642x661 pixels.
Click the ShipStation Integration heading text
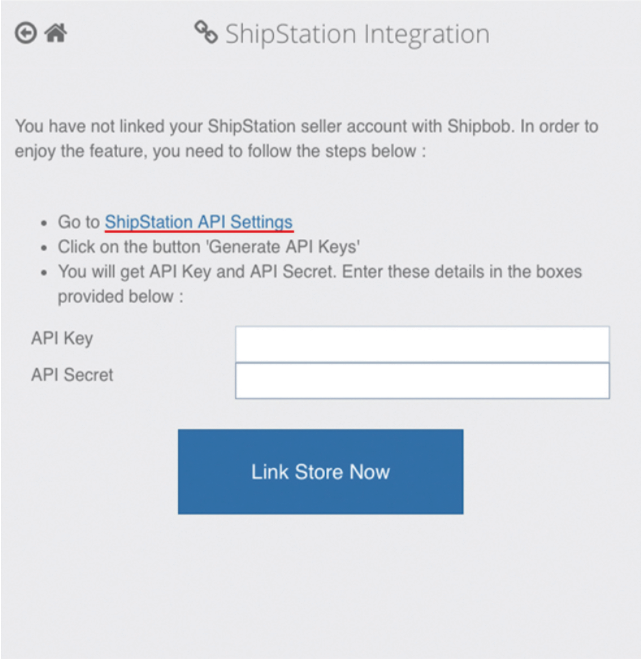[x=357, y=34]
